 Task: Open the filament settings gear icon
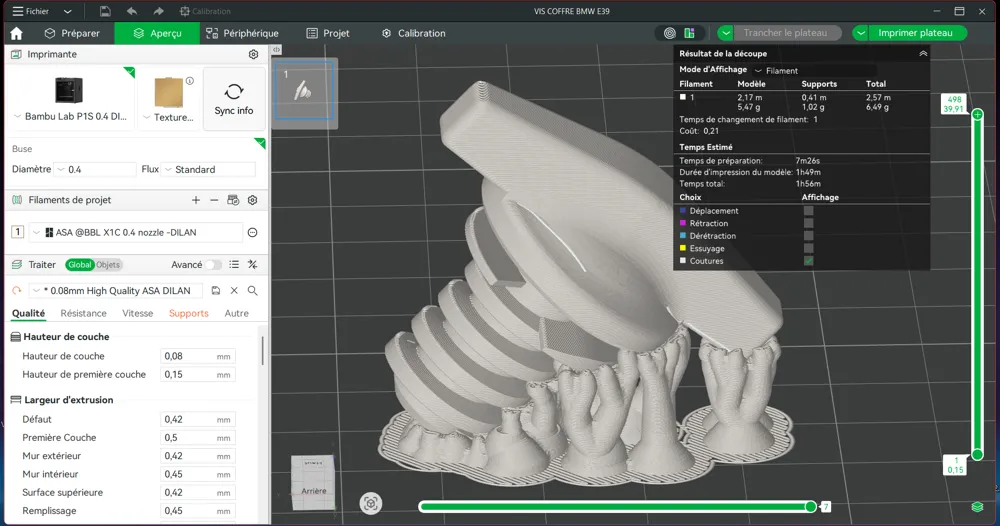253,200
